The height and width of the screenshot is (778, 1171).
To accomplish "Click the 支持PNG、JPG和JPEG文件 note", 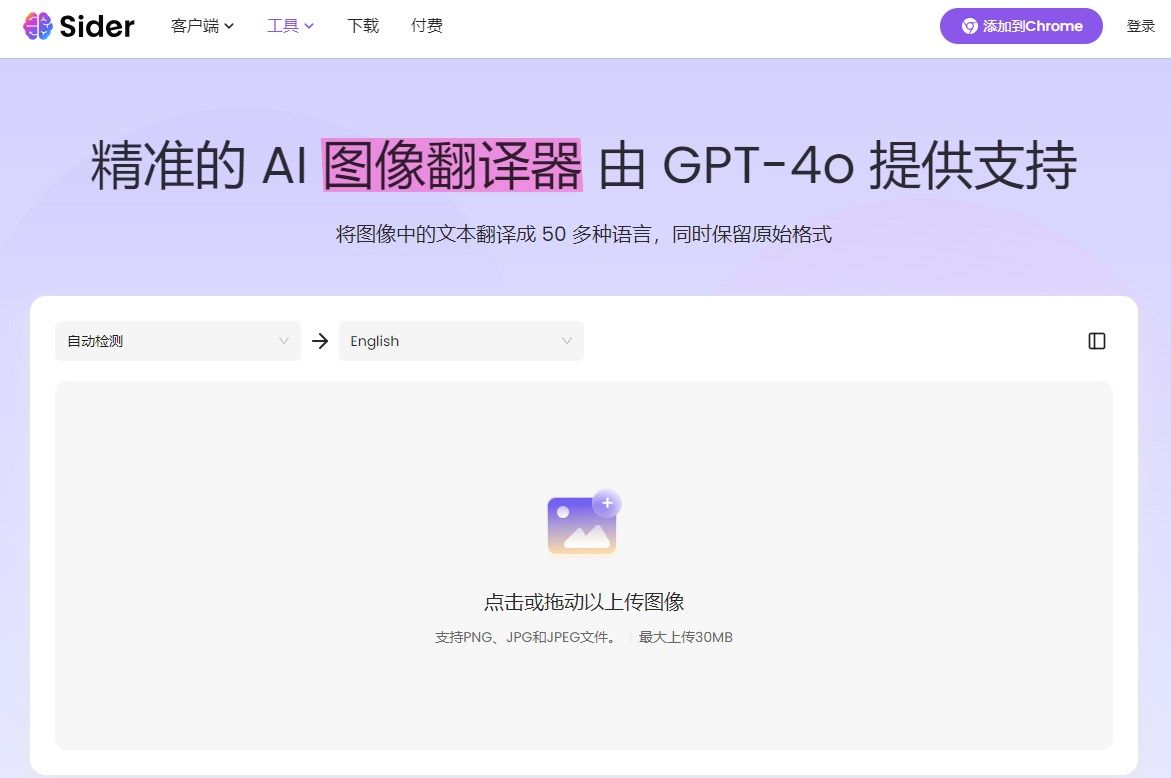I will click(x=527, y=637).
